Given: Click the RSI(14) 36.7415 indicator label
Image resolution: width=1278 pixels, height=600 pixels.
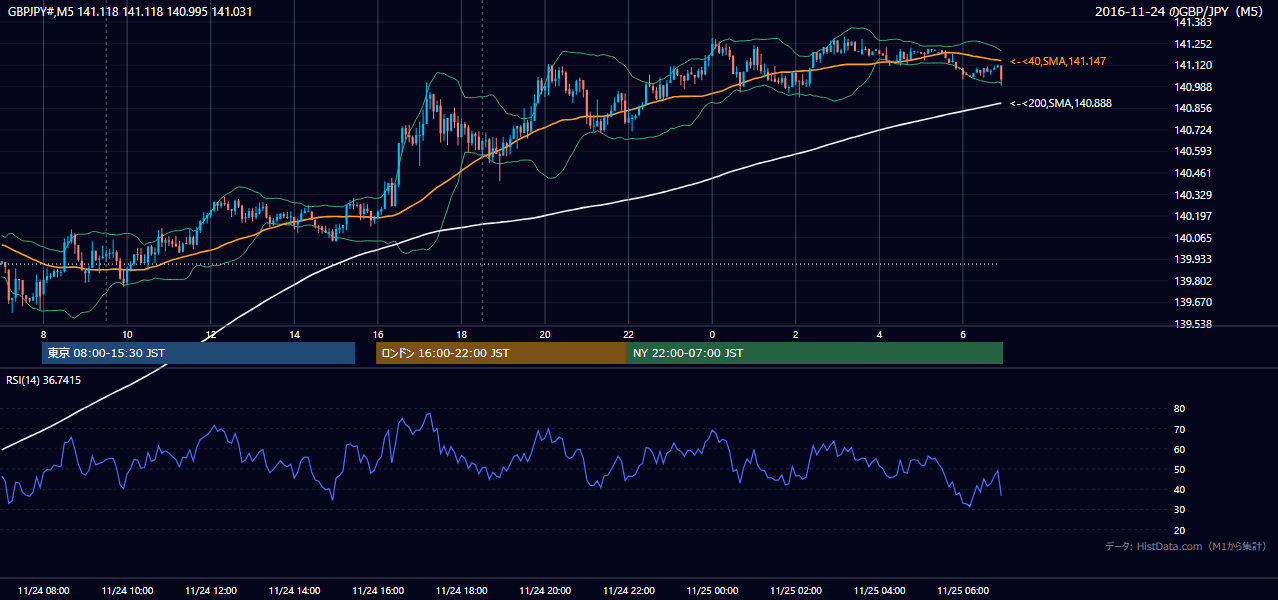Looking at the screenshot, I should click(x=44, y=380).
